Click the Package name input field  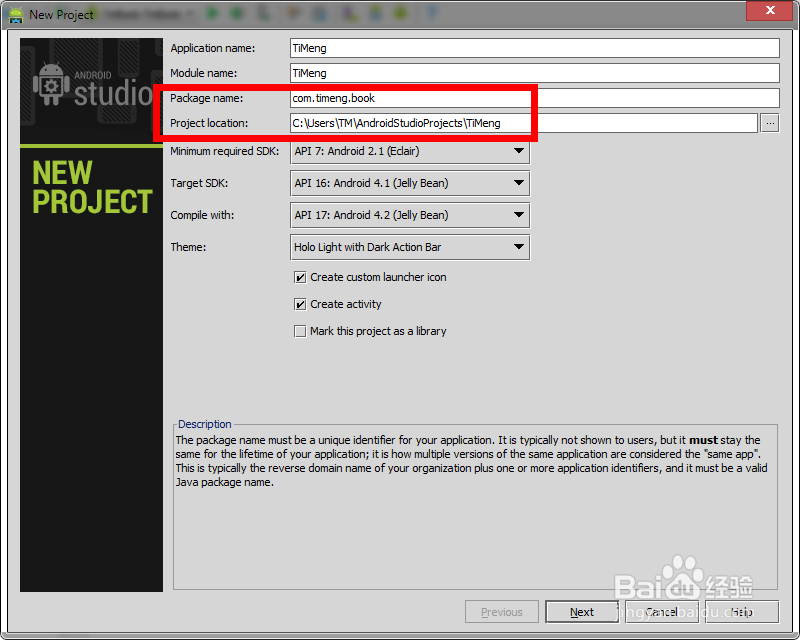[534, 98]
